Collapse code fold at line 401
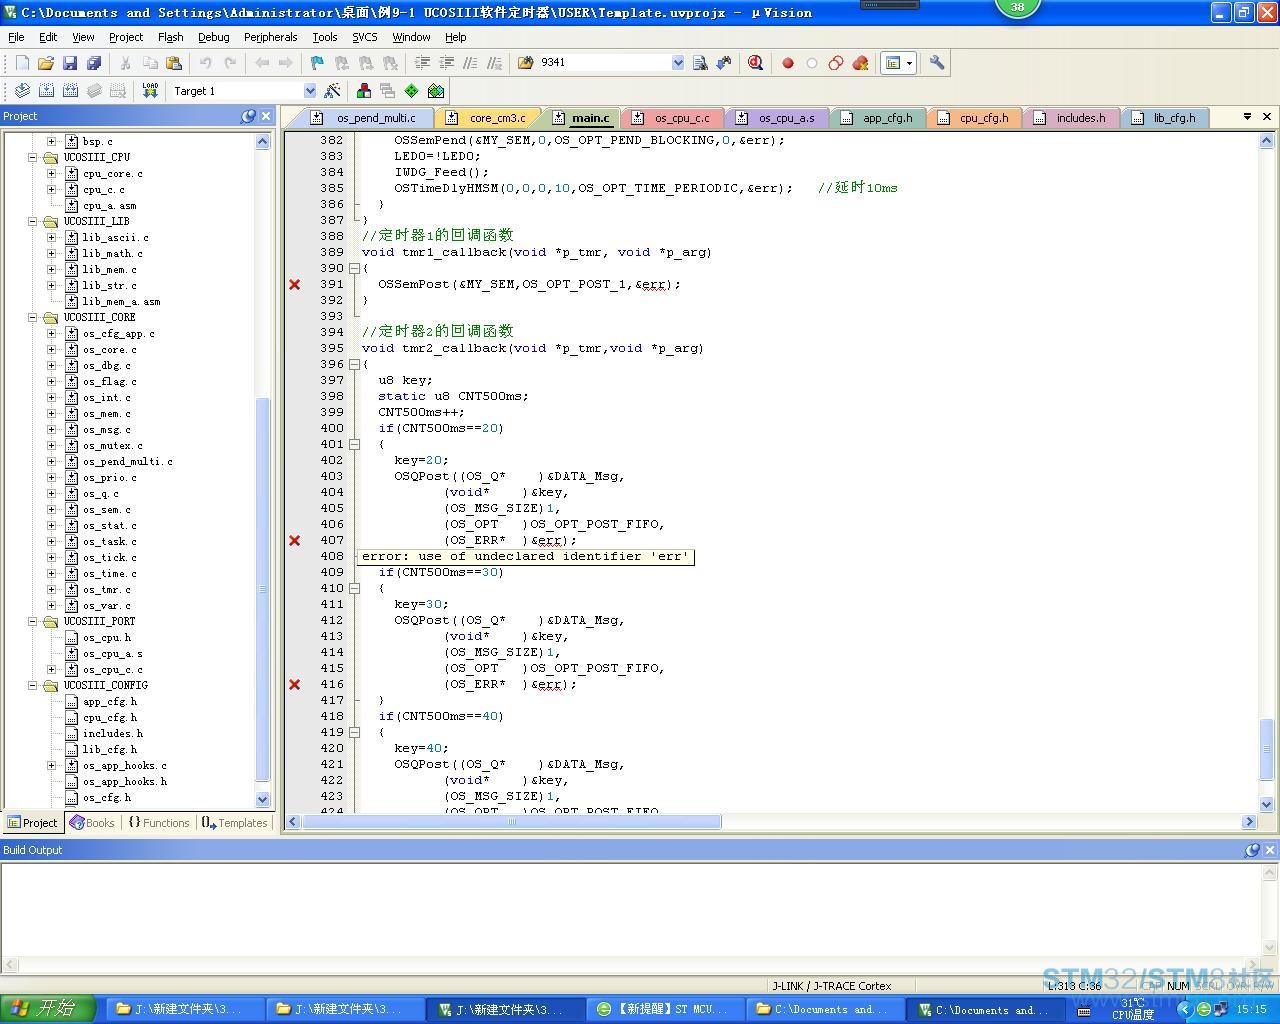Image resolution: width=1280 pixels, height=1024 pixels. pos(354,444)
